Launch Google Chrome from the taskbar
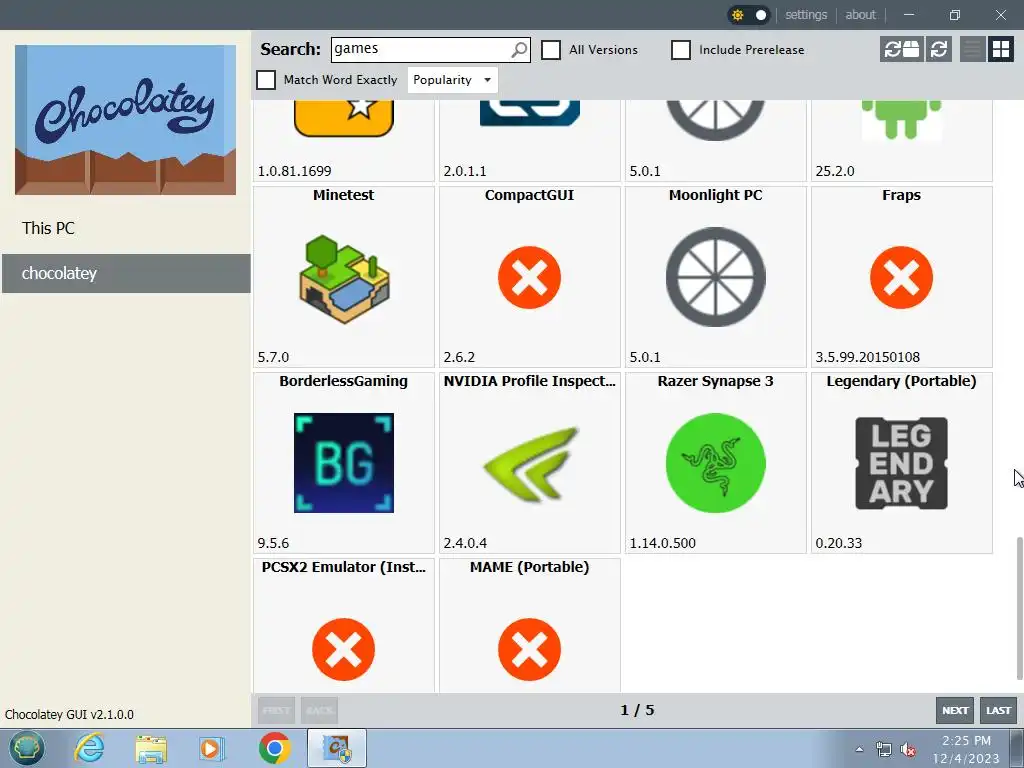The width and height of the screenshot is (1024, 768). coord(274,748)
